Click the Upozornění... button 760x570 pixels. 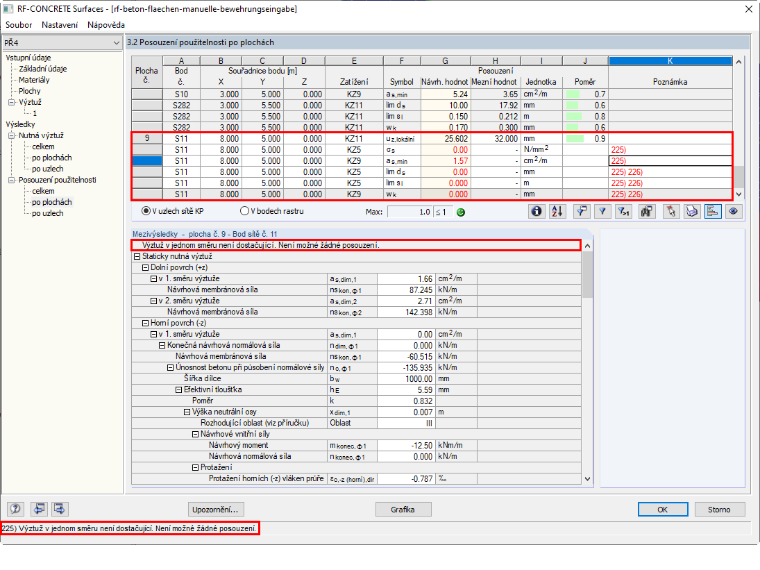(216, 509)
